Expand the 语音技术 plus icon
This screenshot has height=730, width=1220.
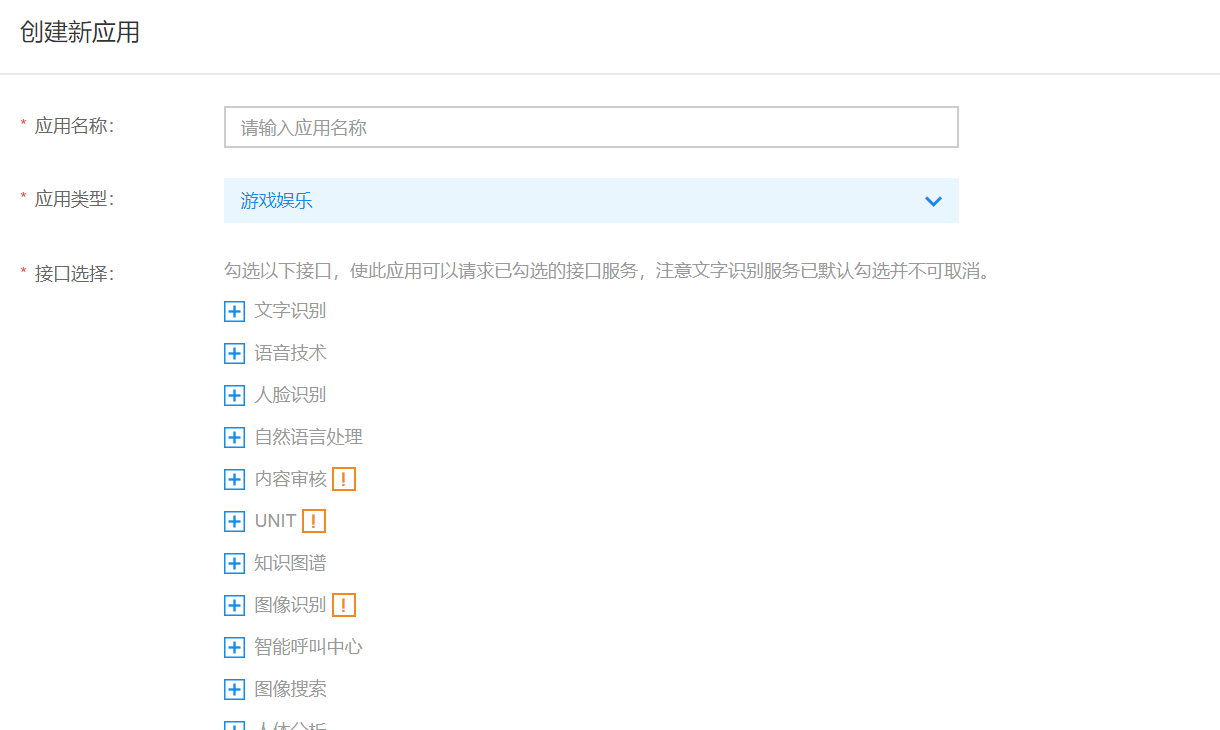tap(234, 353)
